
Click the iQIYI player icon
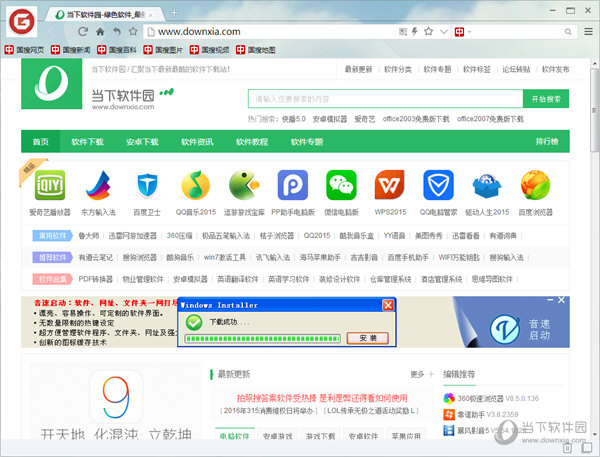click(50, 185)
